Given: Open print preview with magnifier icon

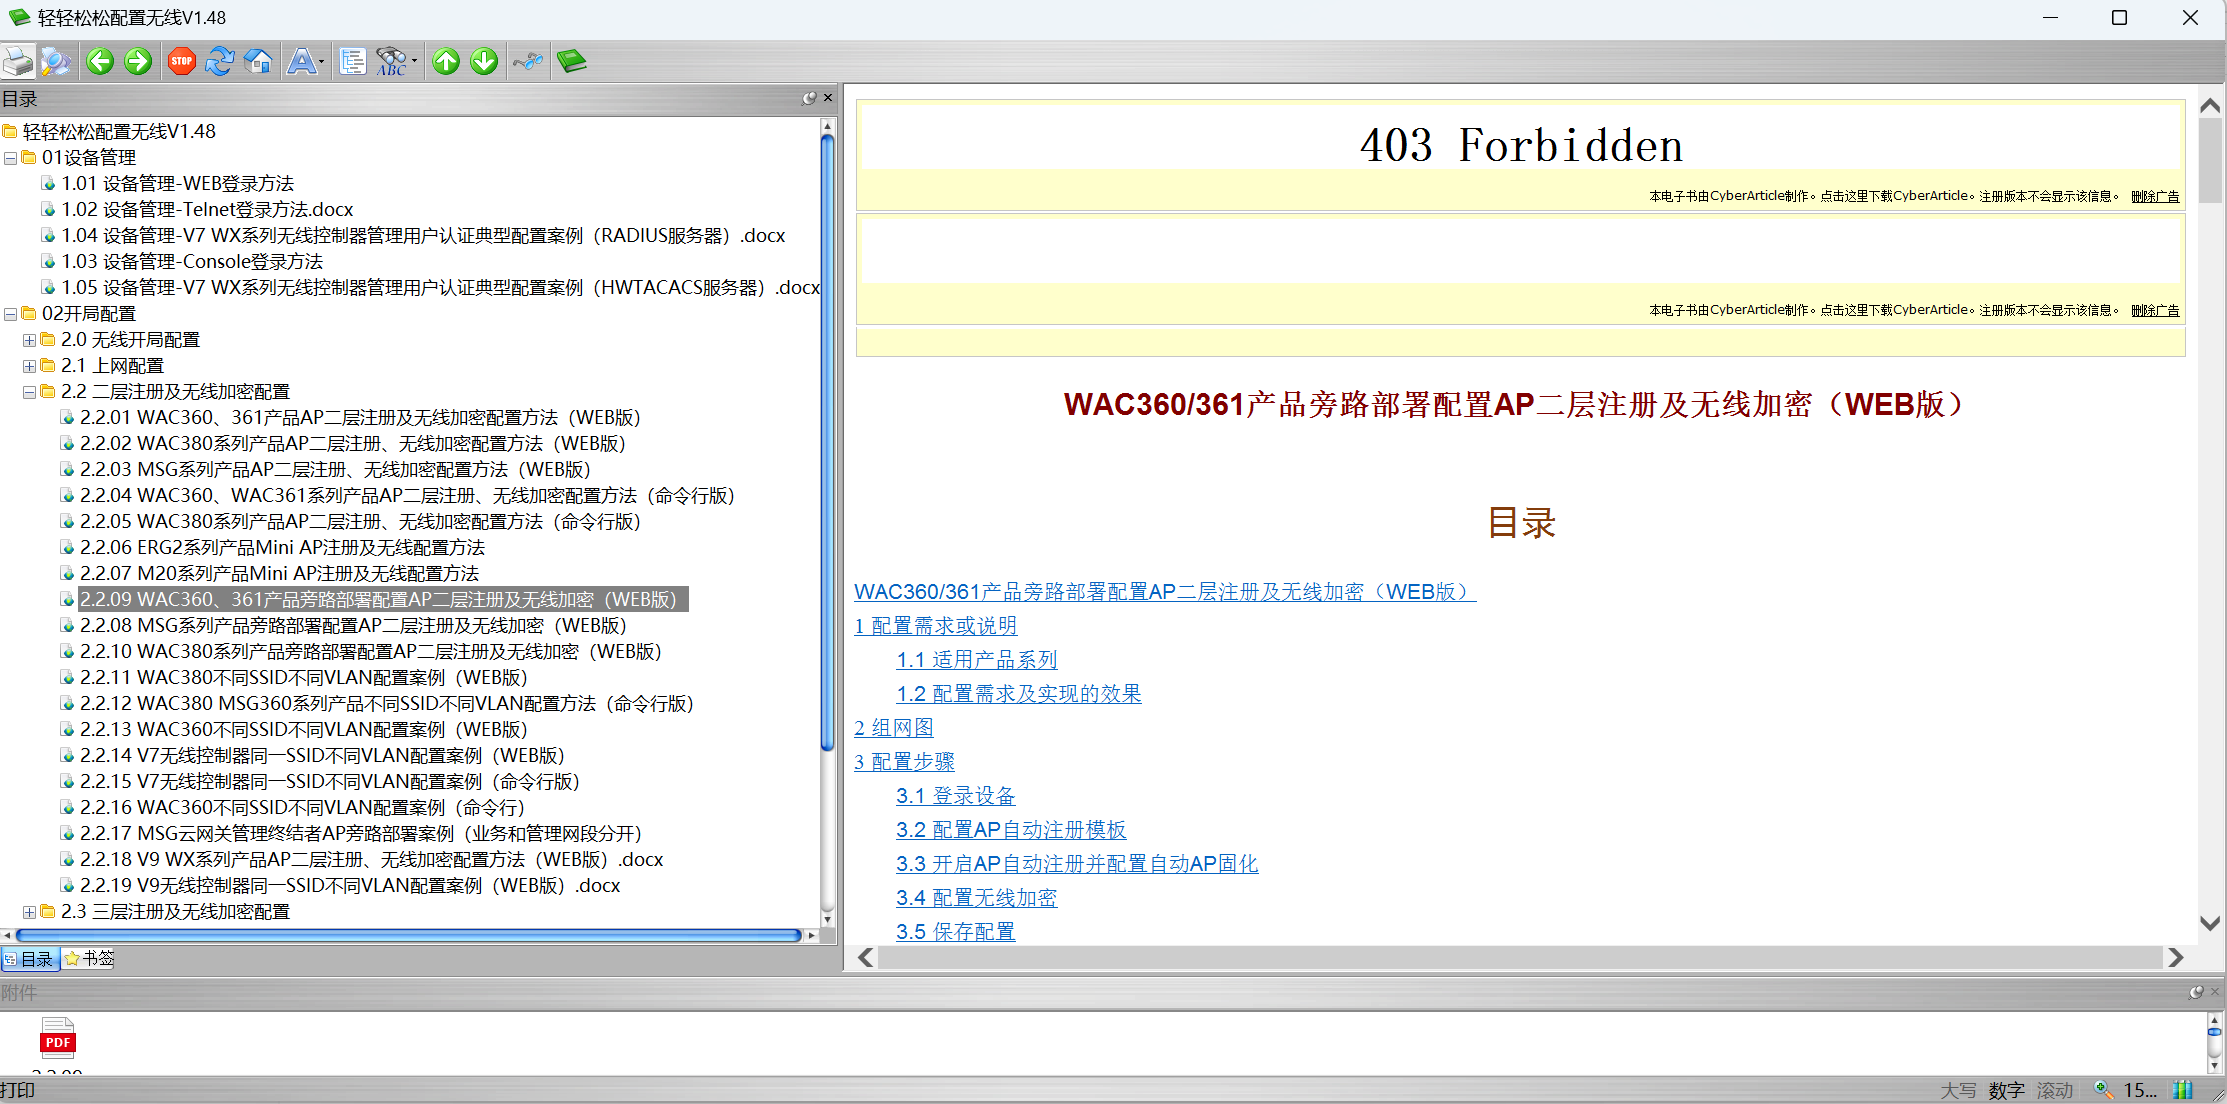Looking at the screenshot, I should (x=56, y=62).
